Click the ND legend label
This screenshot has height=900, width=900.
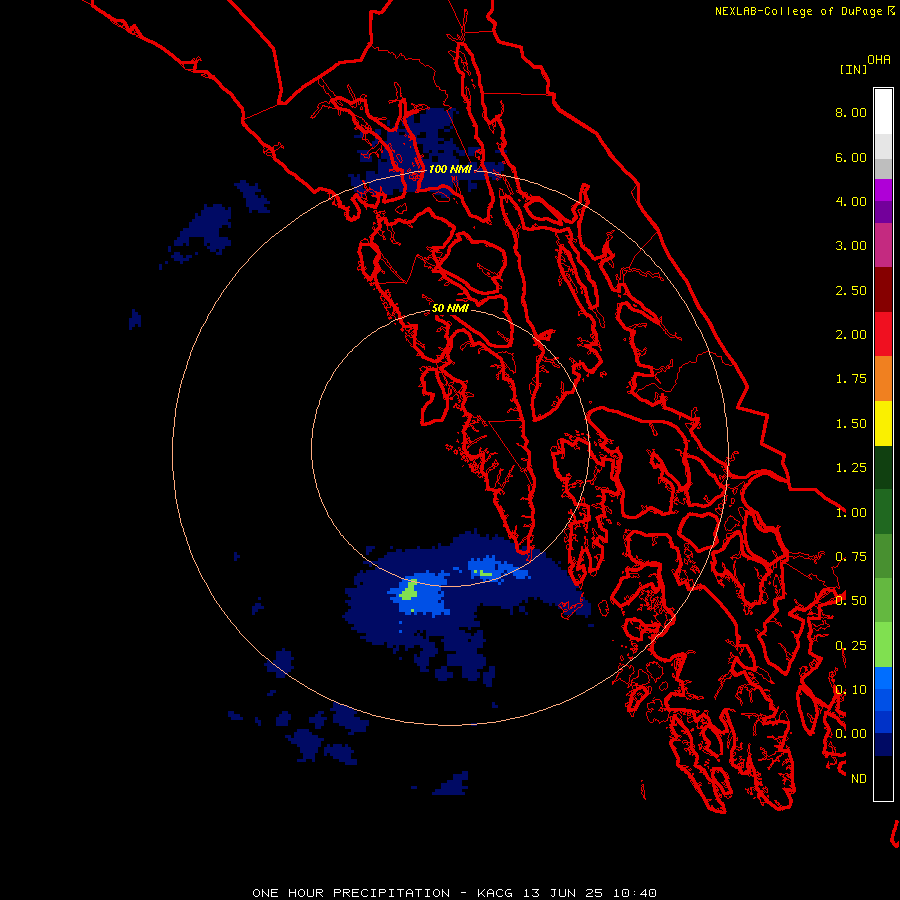859,779
